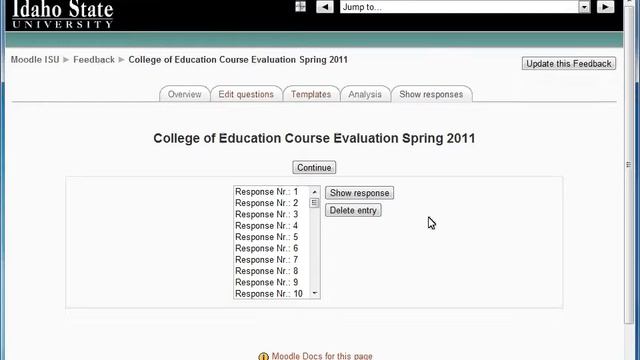Click the Show response button
This screenshot has width=640, height=360.
point(359,193)
